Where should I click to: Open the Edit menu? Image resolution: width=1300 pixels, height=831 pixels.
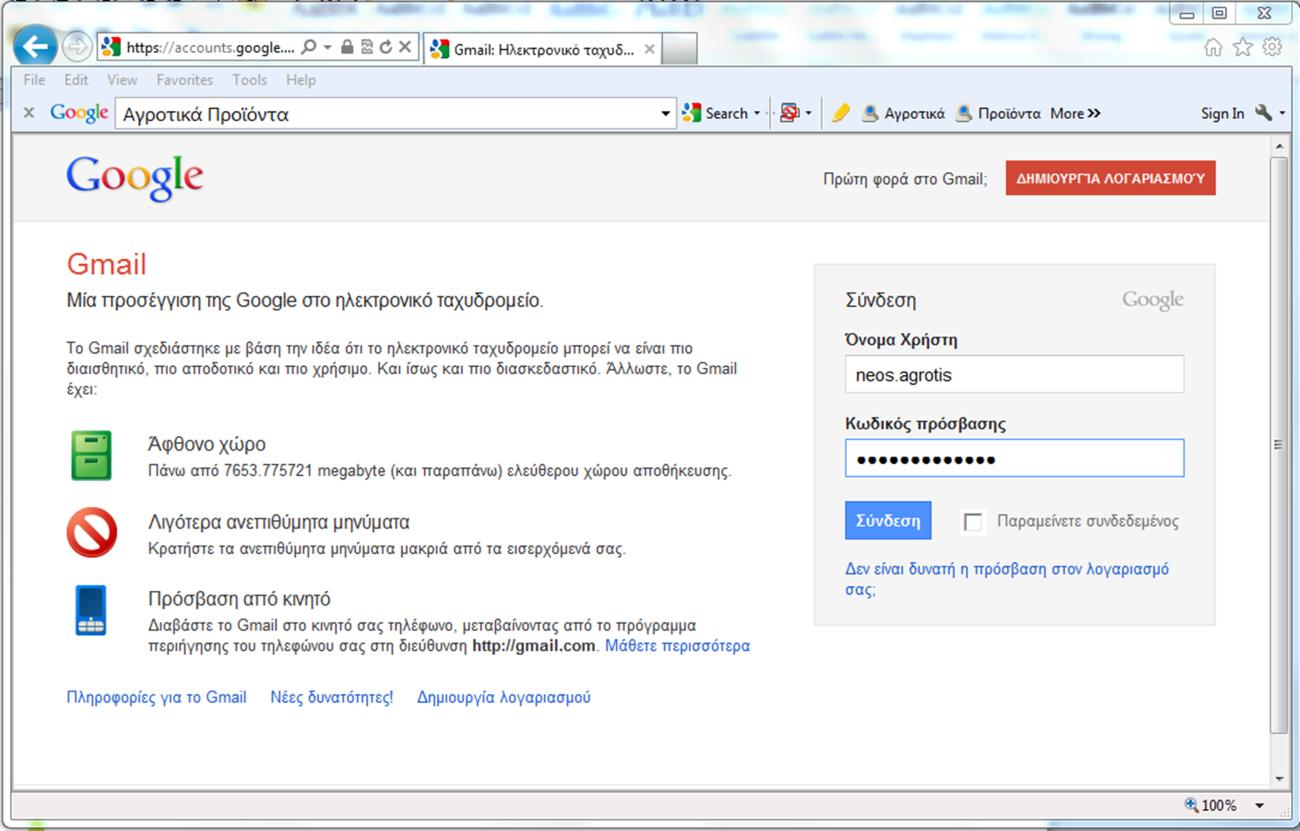pos(76,80)
